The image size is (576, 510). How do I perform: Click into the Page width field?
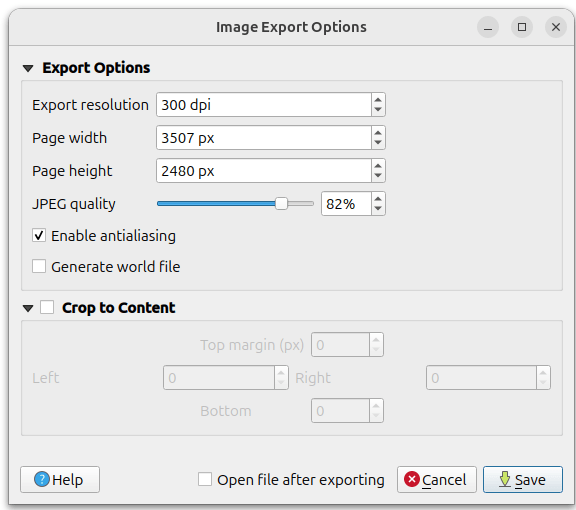(264, 138)
